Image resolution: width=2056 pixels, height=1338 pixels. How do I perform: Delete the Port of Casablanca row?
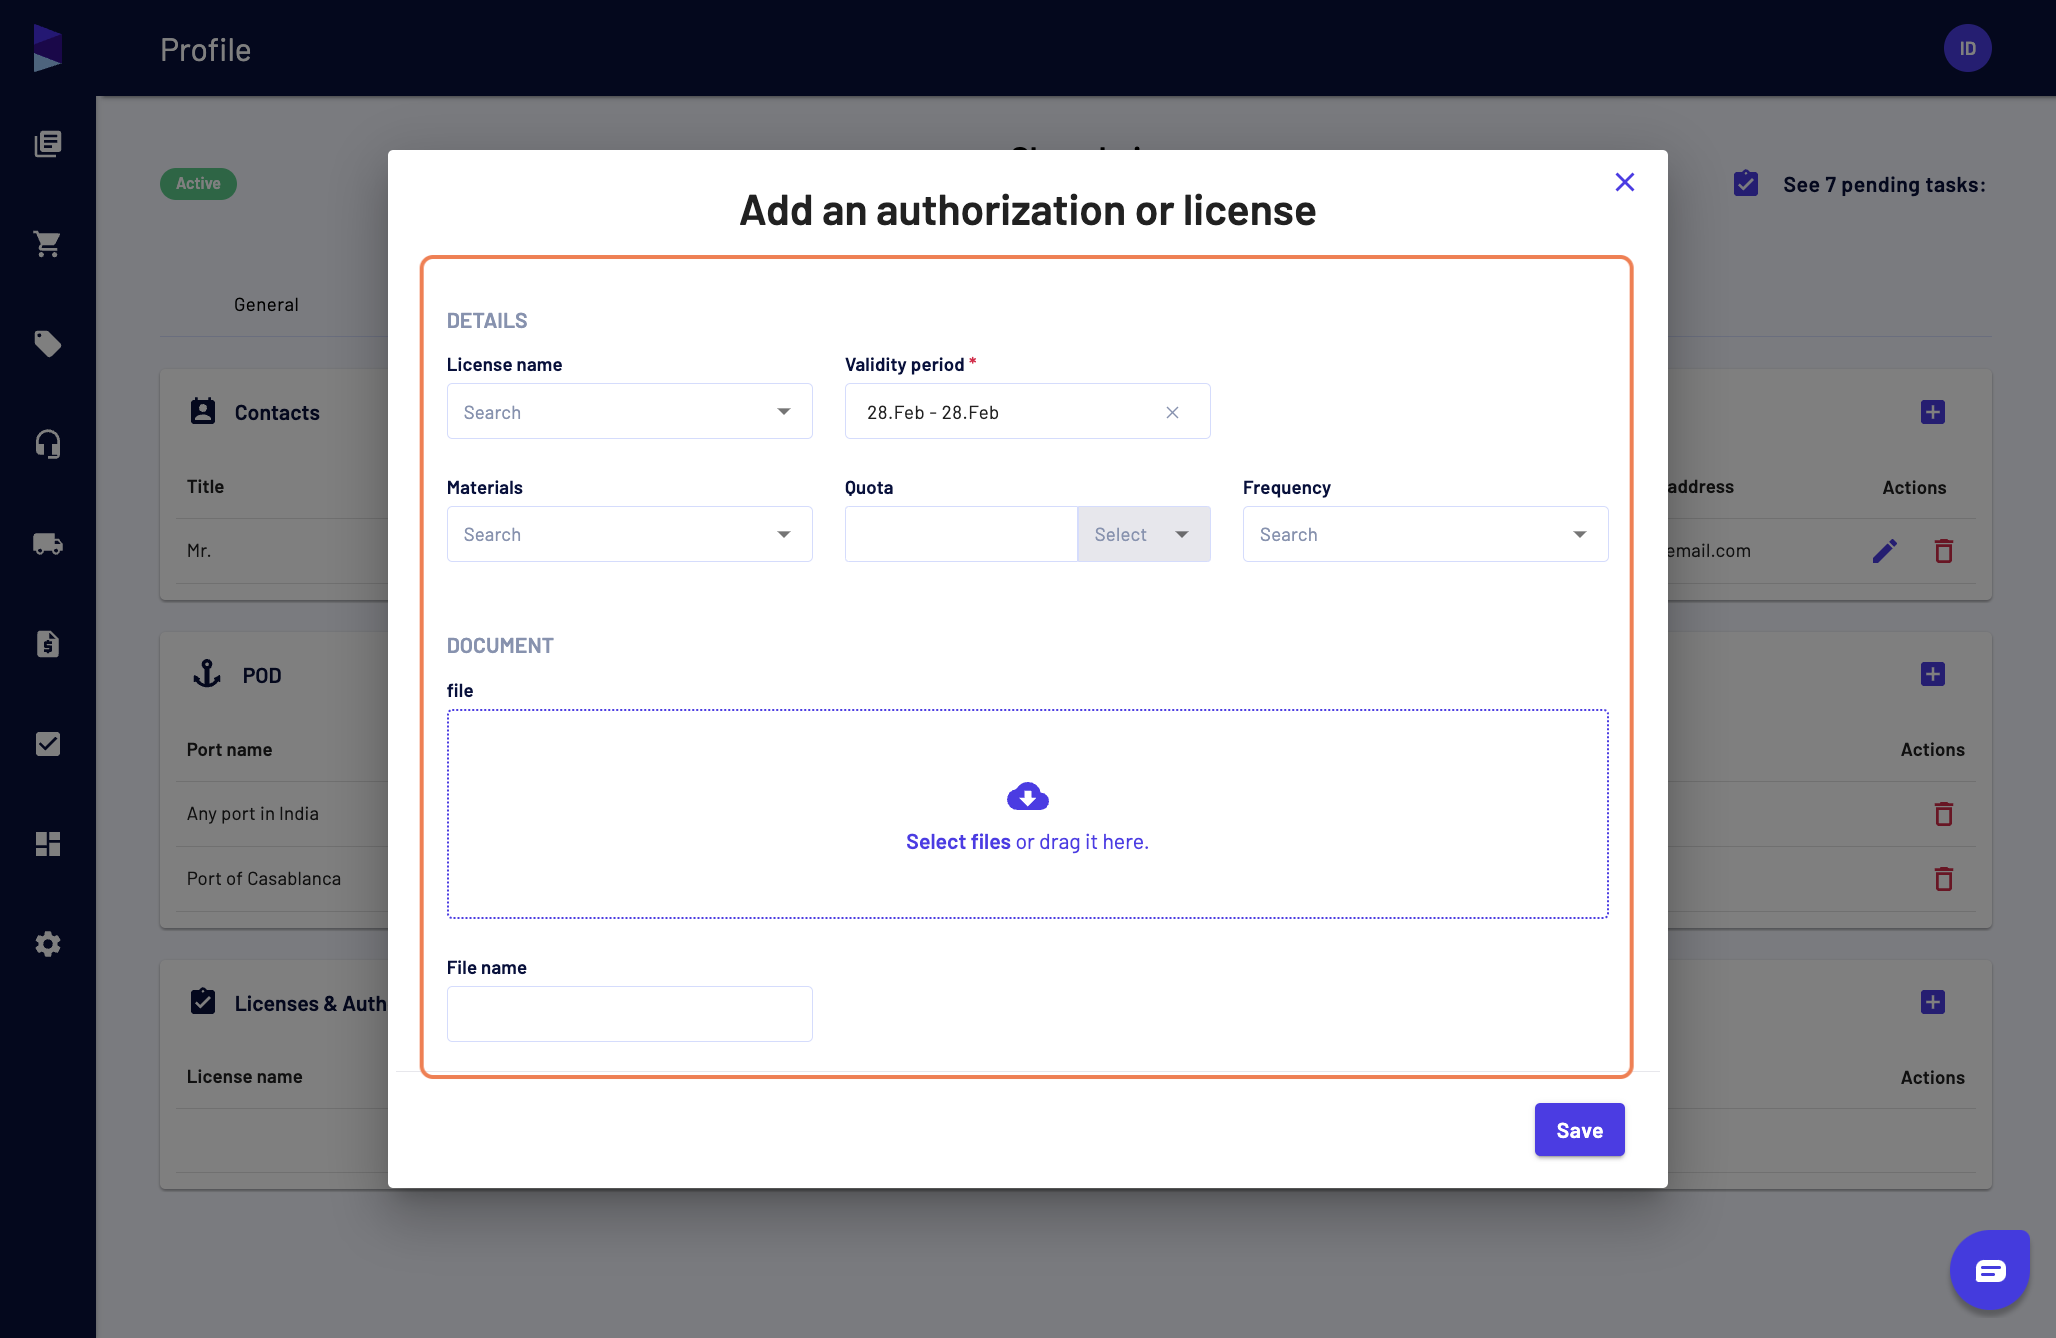pos(1943,879)
